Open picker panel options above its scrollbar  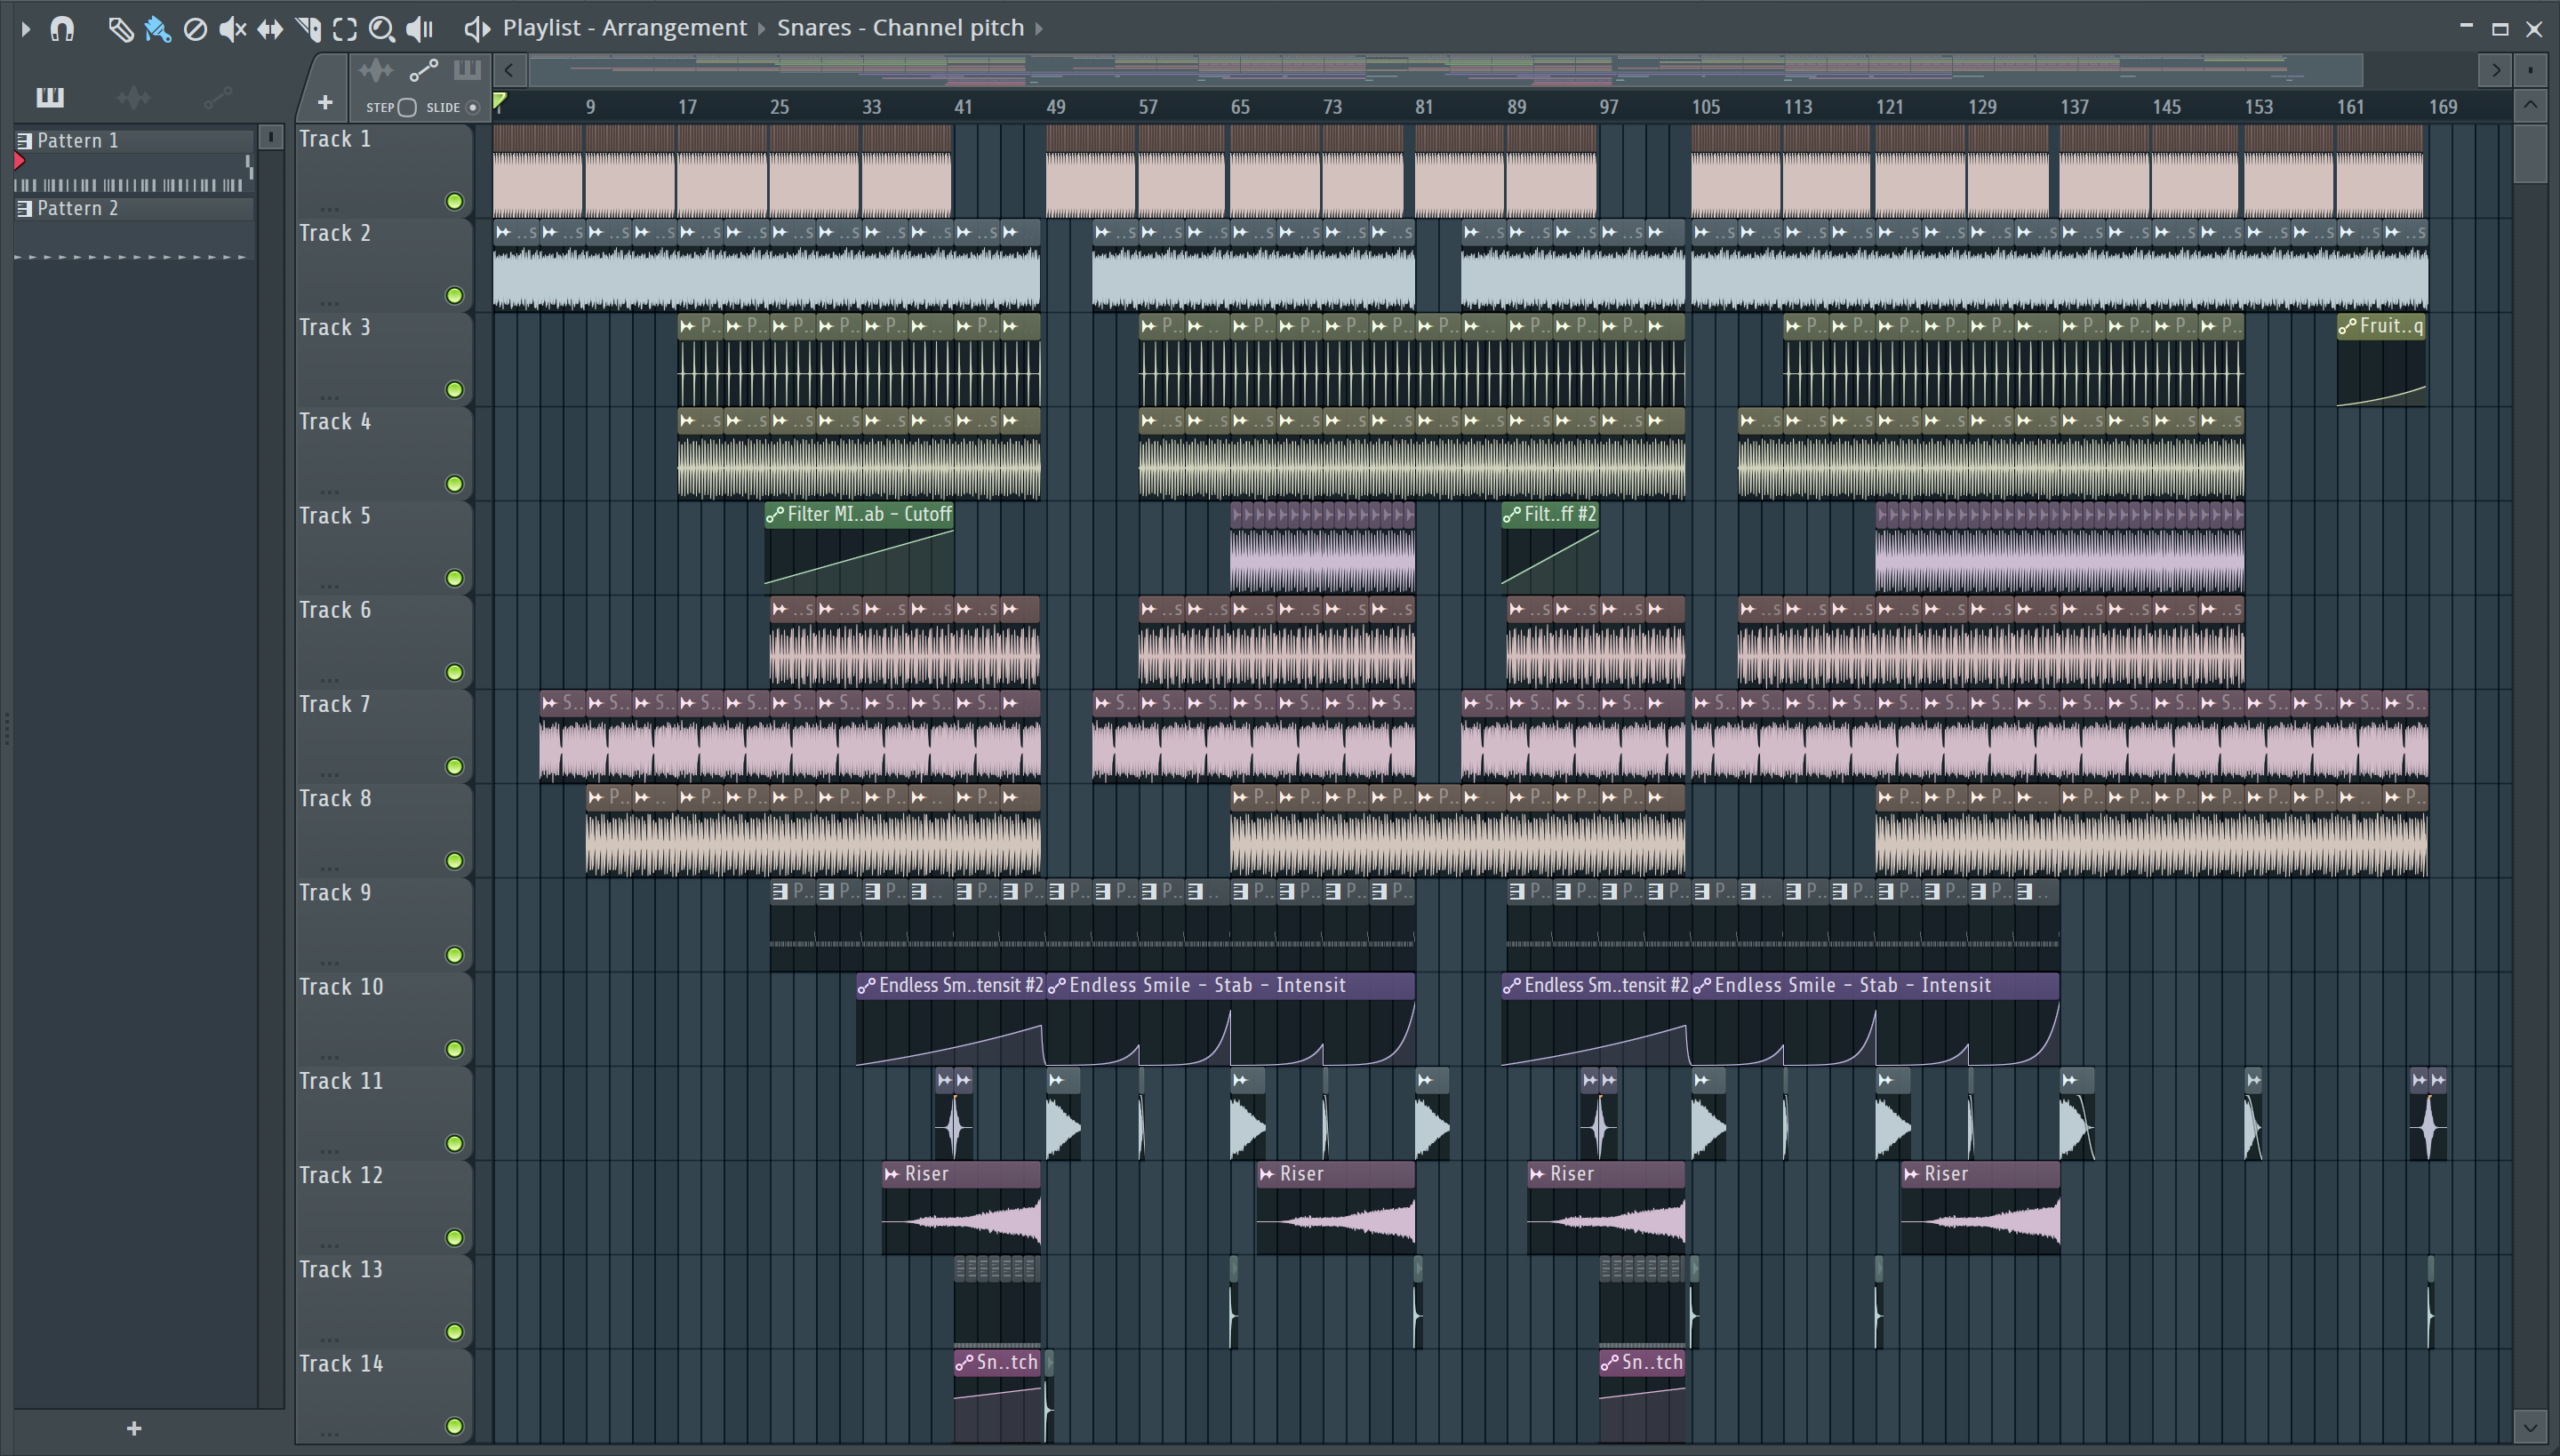tap(270, 137)
